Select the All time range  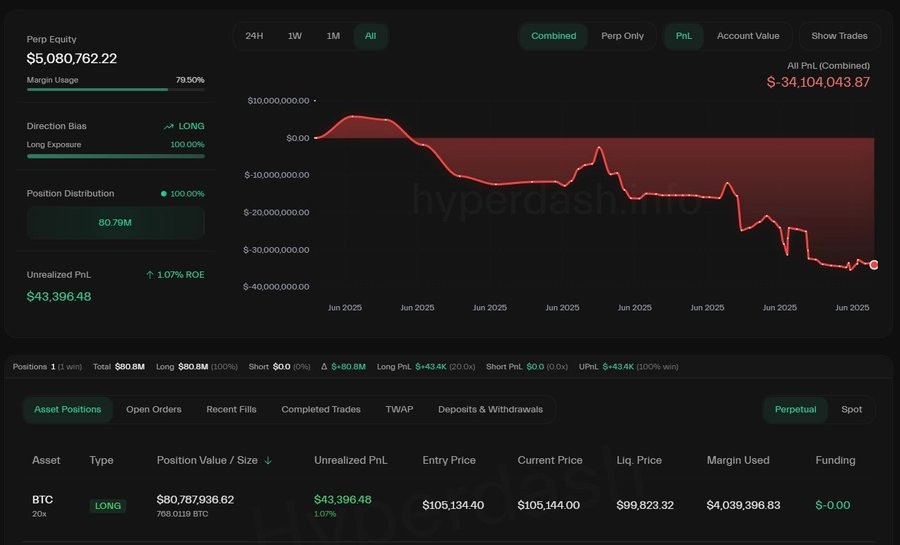[x=370, y=36]
